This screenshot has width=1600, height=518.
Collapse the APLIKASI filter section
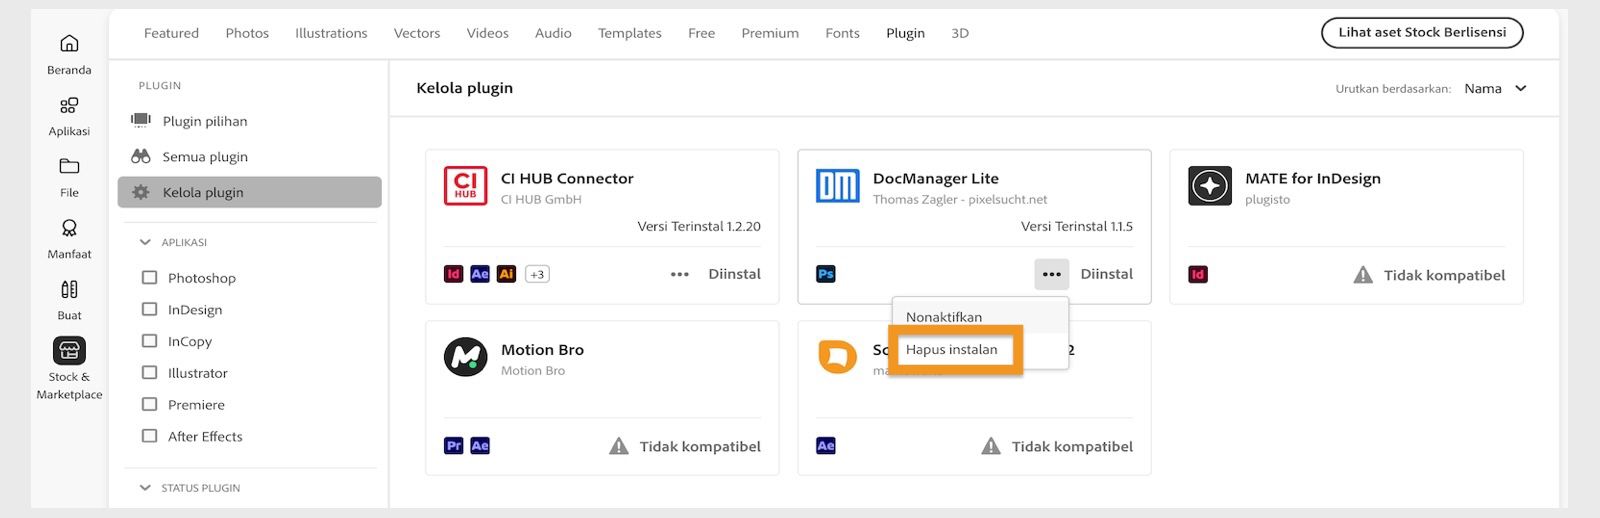point(145,242)
